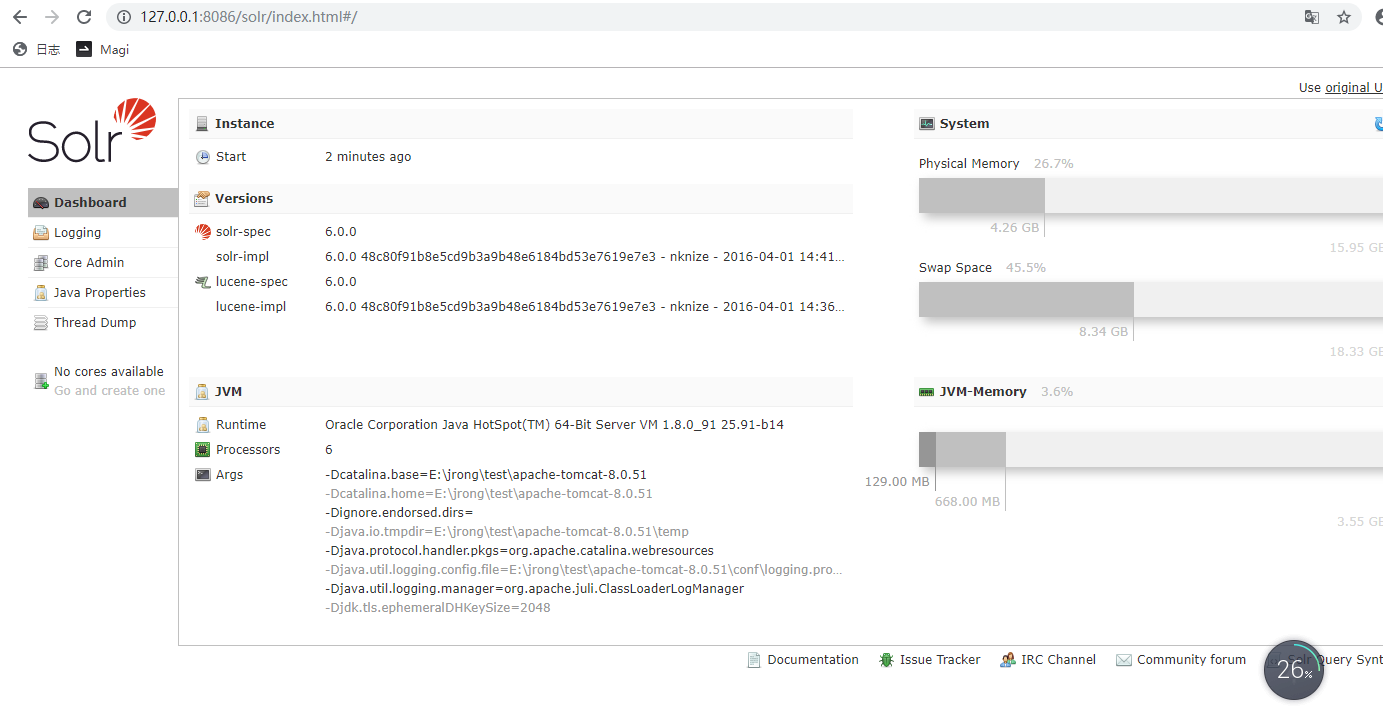Image resolution: width=1383 pixels, height=708 pixels.
Task: Bookmark this page with the star icon
Action: coord(1344,17)
